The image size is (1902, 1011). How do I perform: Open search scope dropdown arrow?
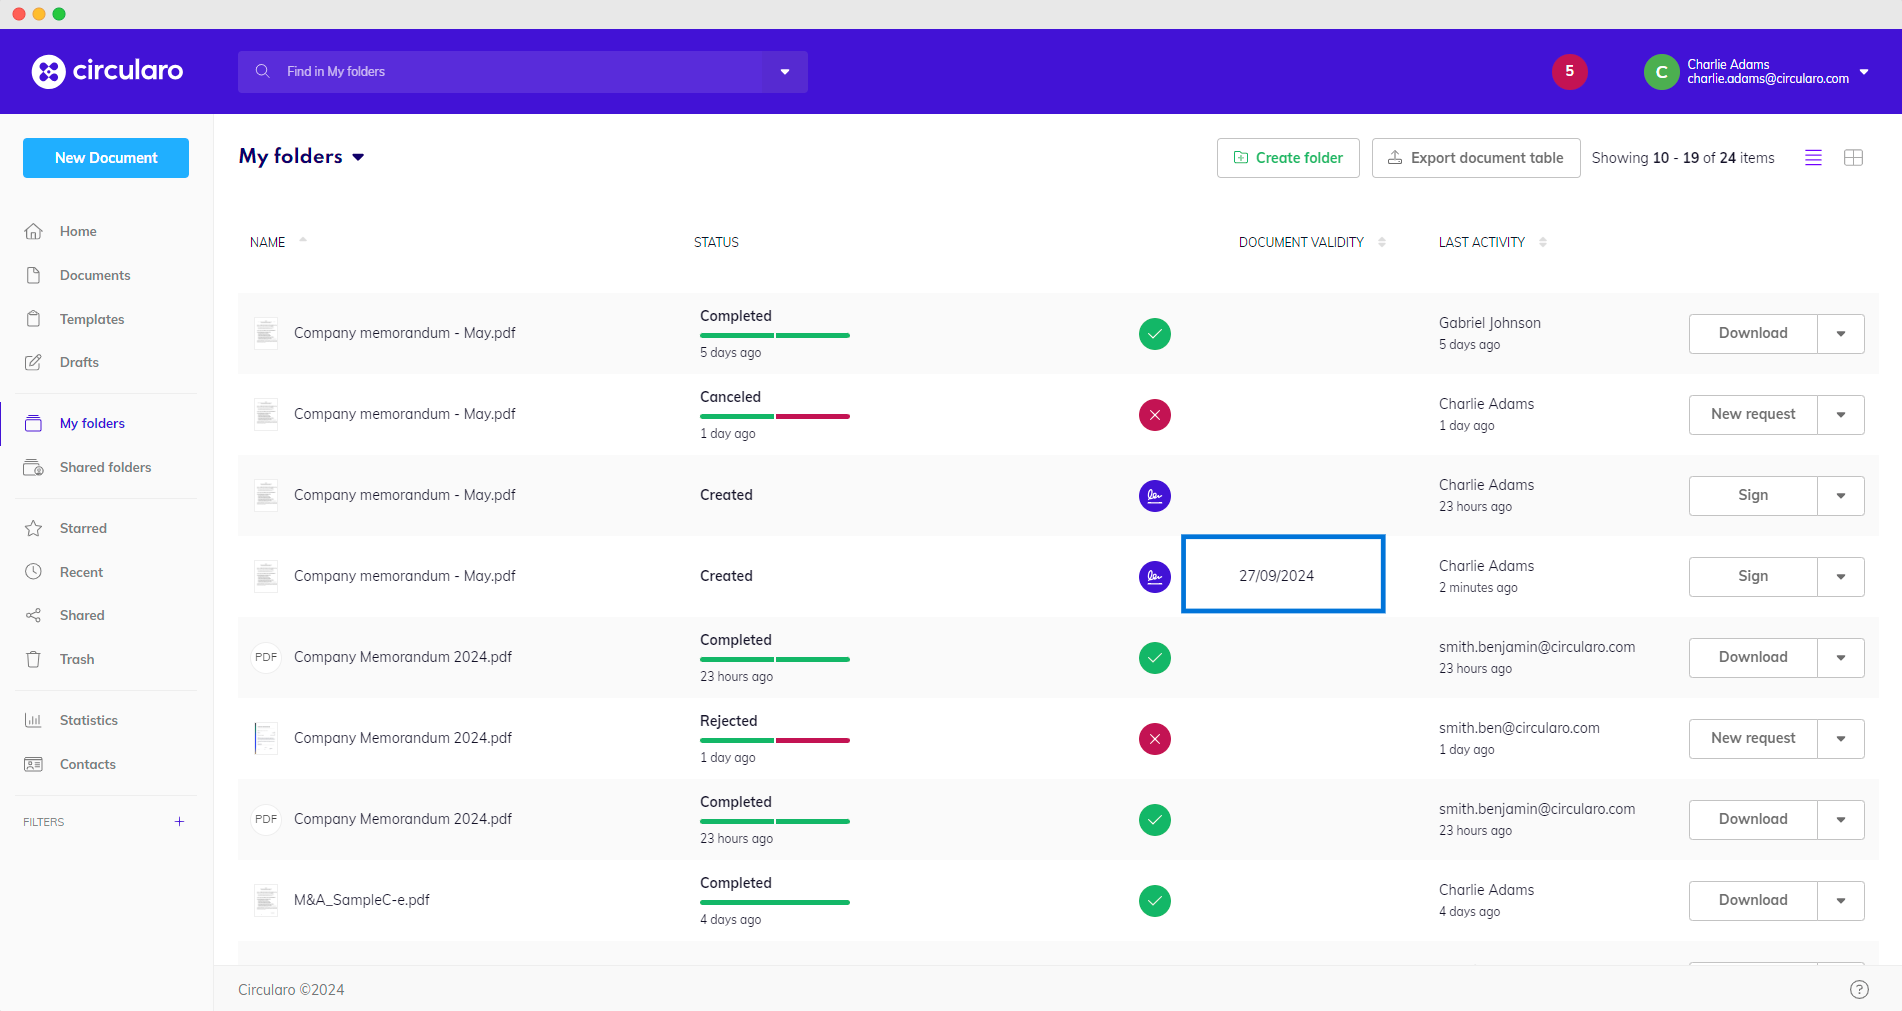785,72
